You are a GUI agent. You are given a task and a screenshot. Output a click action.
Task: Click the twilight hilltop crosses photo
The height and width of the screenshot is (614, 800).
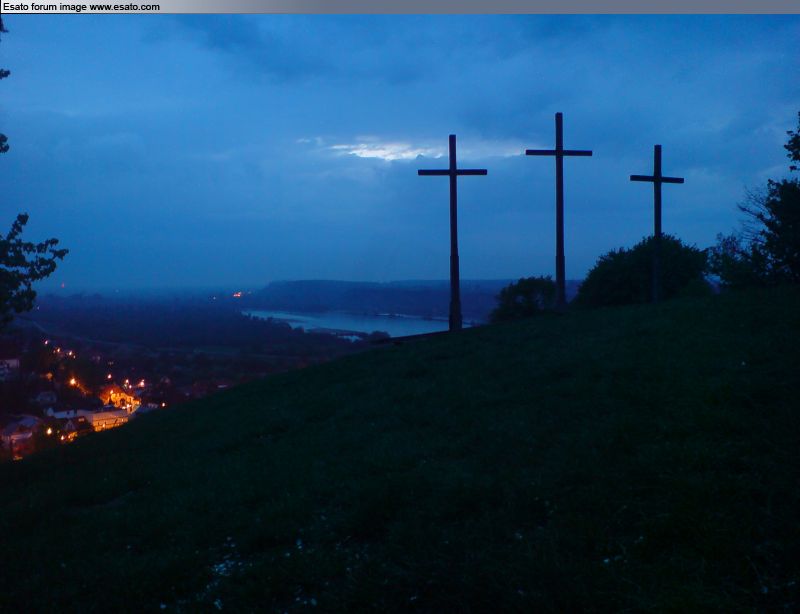tap(400, 314)
